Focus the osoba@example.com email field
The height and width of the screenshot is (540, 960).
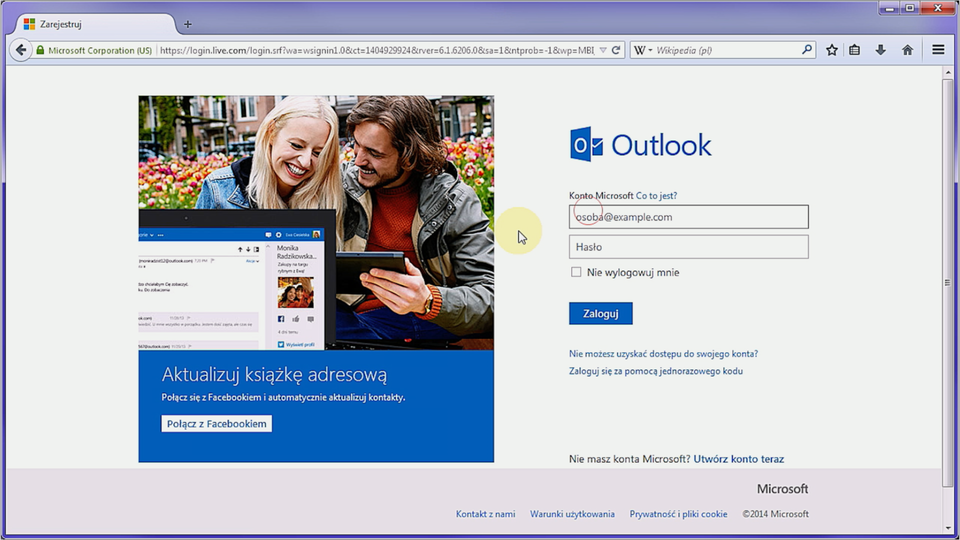point(689,217)
